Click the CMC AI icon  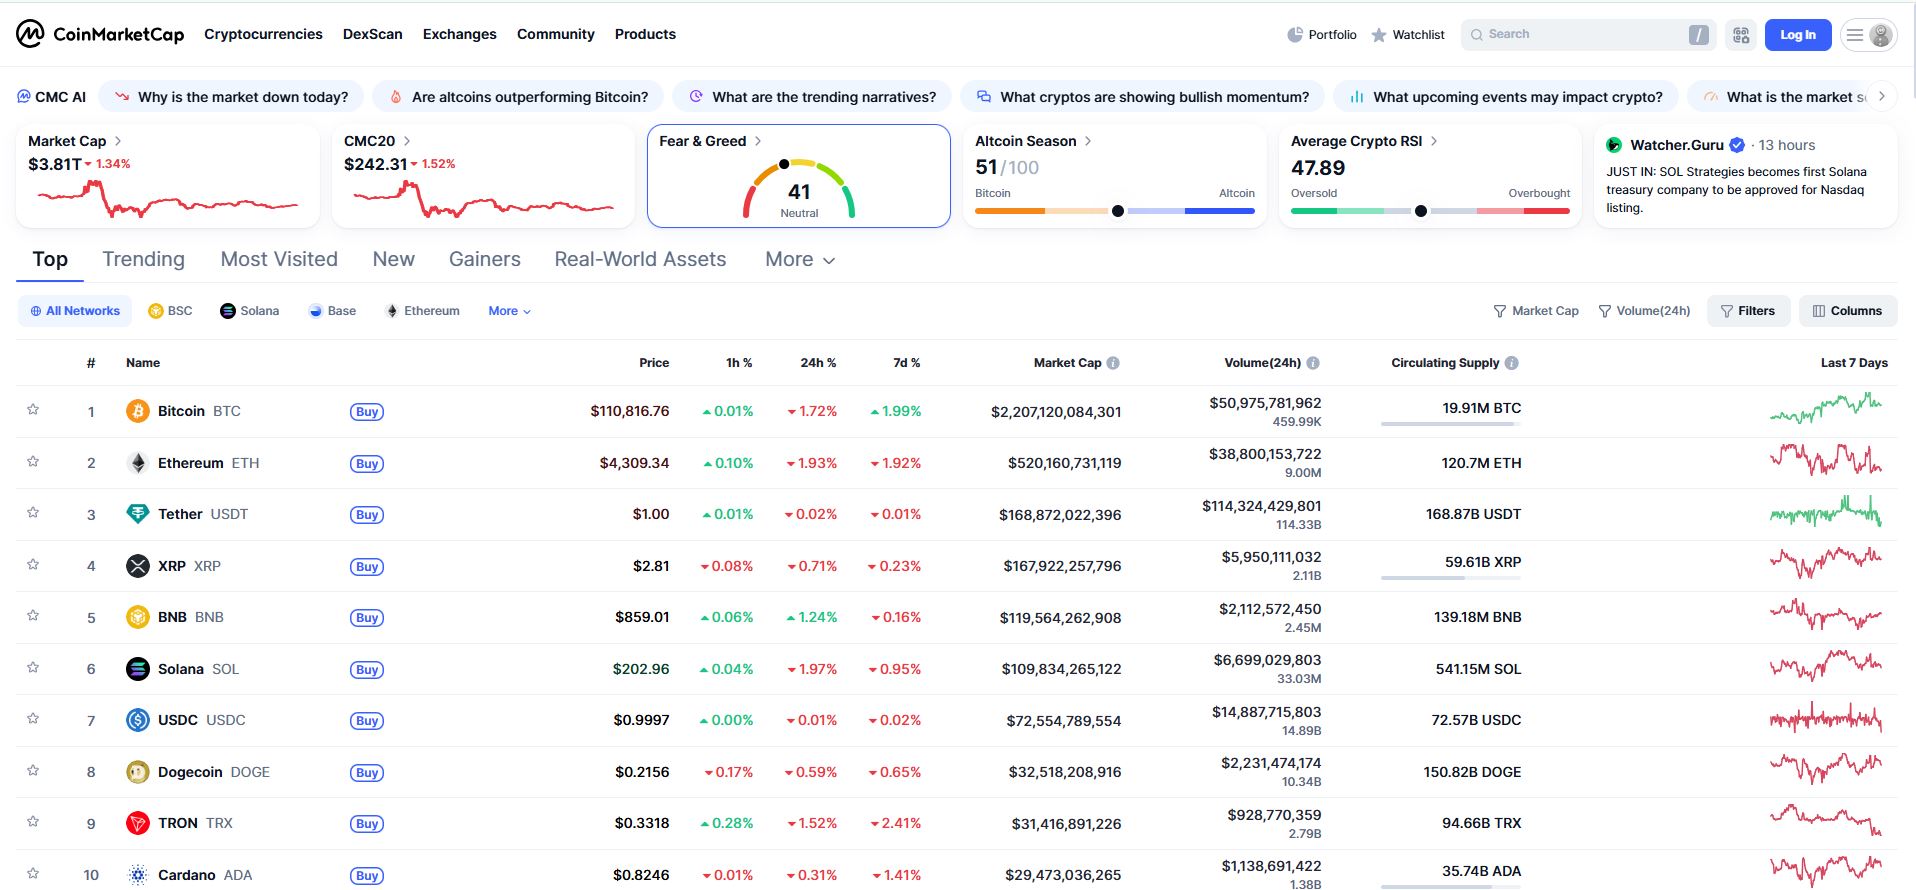[24, 97]
